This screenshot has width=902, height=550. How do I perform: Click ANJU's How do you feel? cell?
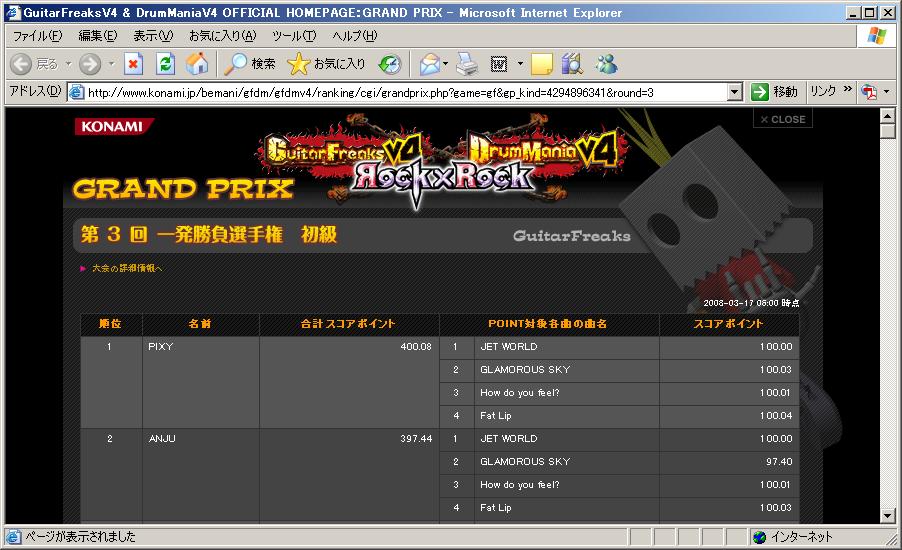pos(567,485)
